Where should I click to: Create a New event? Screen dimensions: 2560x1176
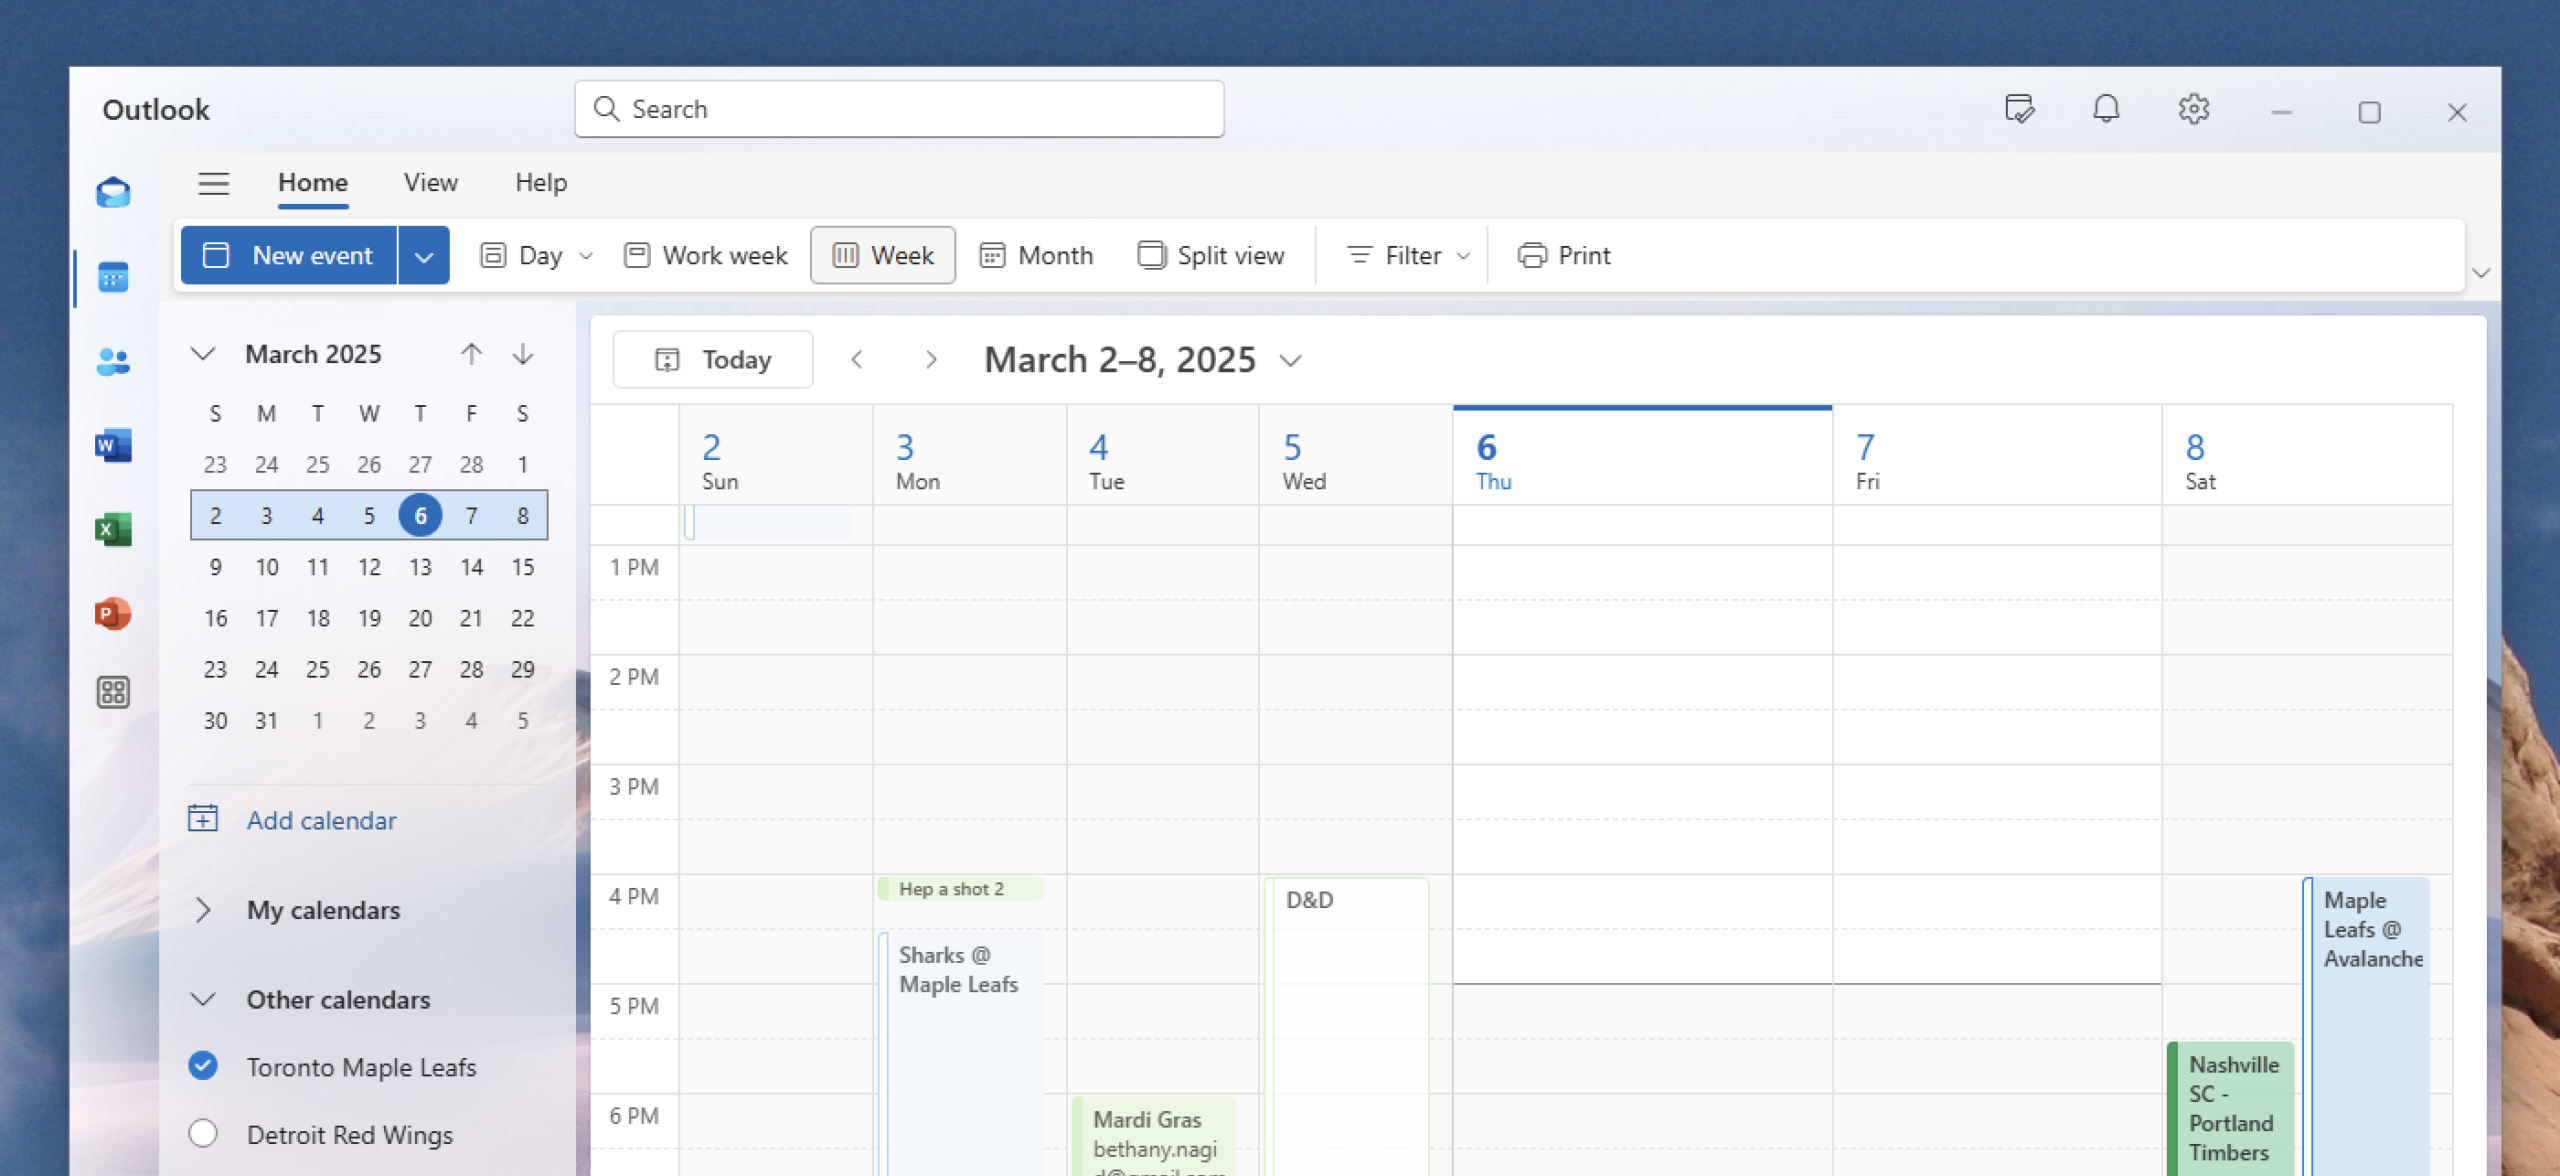289,256
